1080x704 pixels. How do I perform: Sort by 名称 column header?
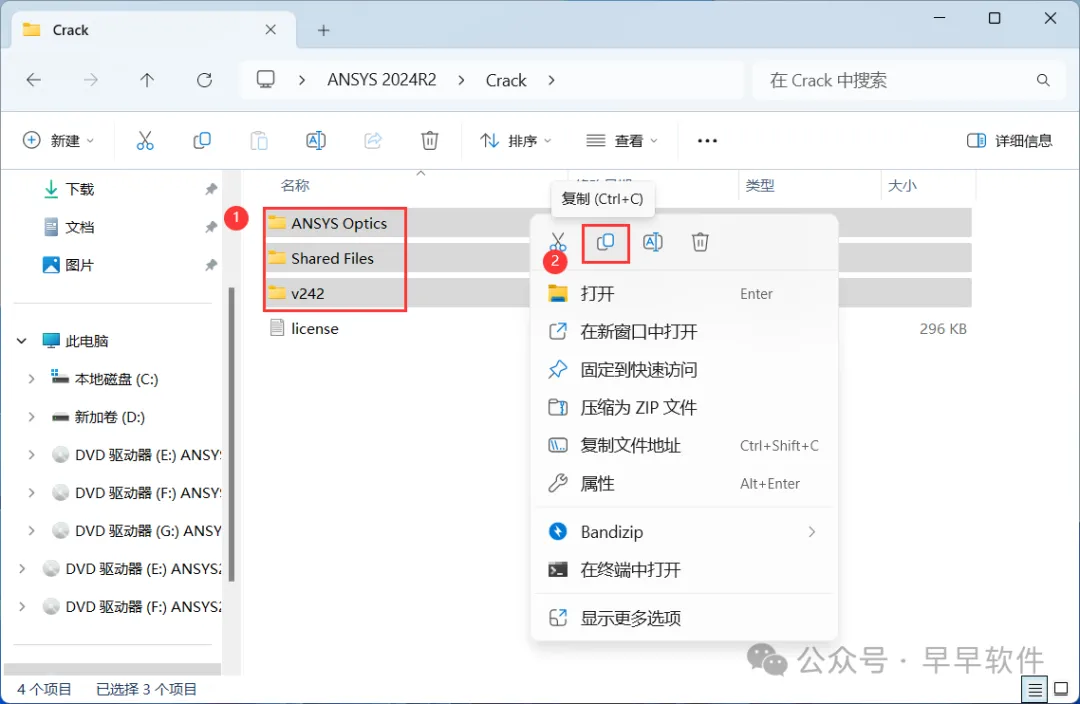click(295, 185)
